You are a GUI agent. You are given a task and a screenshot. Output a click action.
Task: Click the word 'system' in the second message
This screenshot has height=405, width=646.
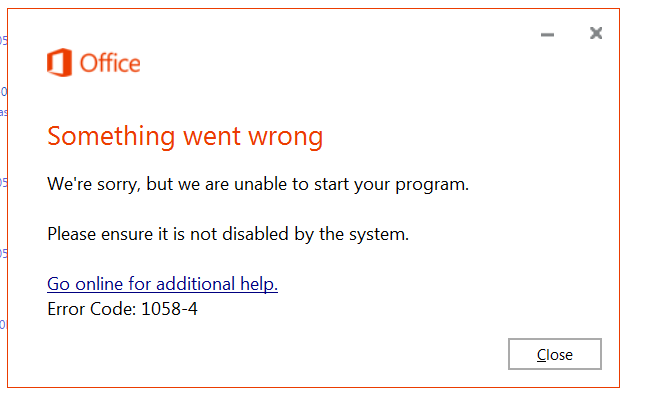379,235
